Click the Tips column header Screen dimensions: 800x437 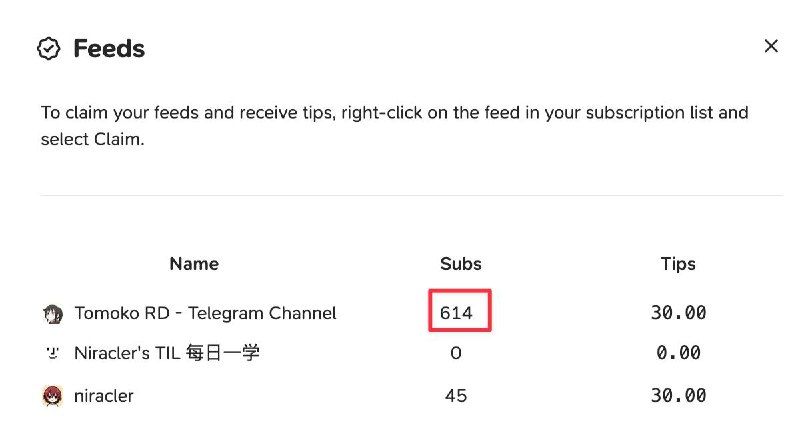click(678, 264)
